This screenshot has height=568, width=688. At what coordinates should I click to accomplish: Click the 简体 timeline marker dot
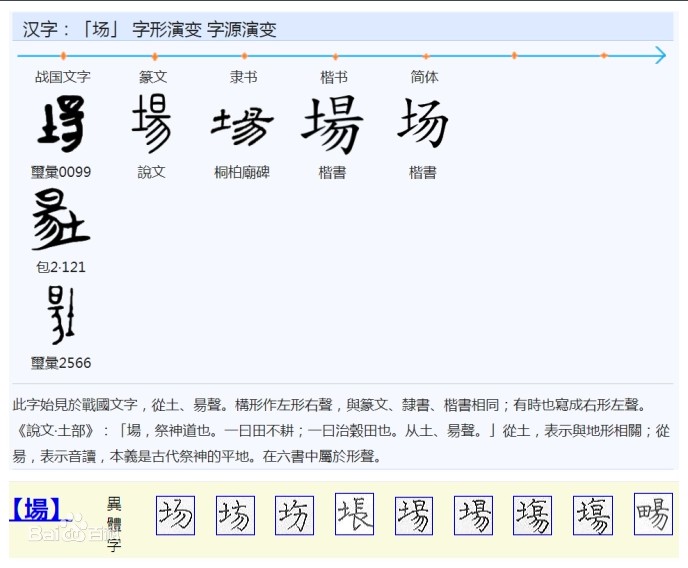(426, 56)
